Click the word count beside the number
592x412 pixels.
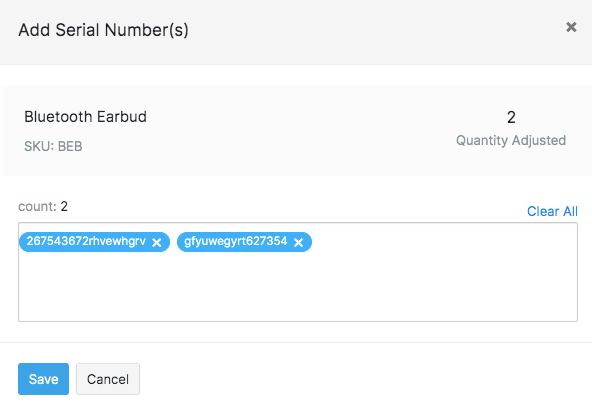[x=37, y=207]
